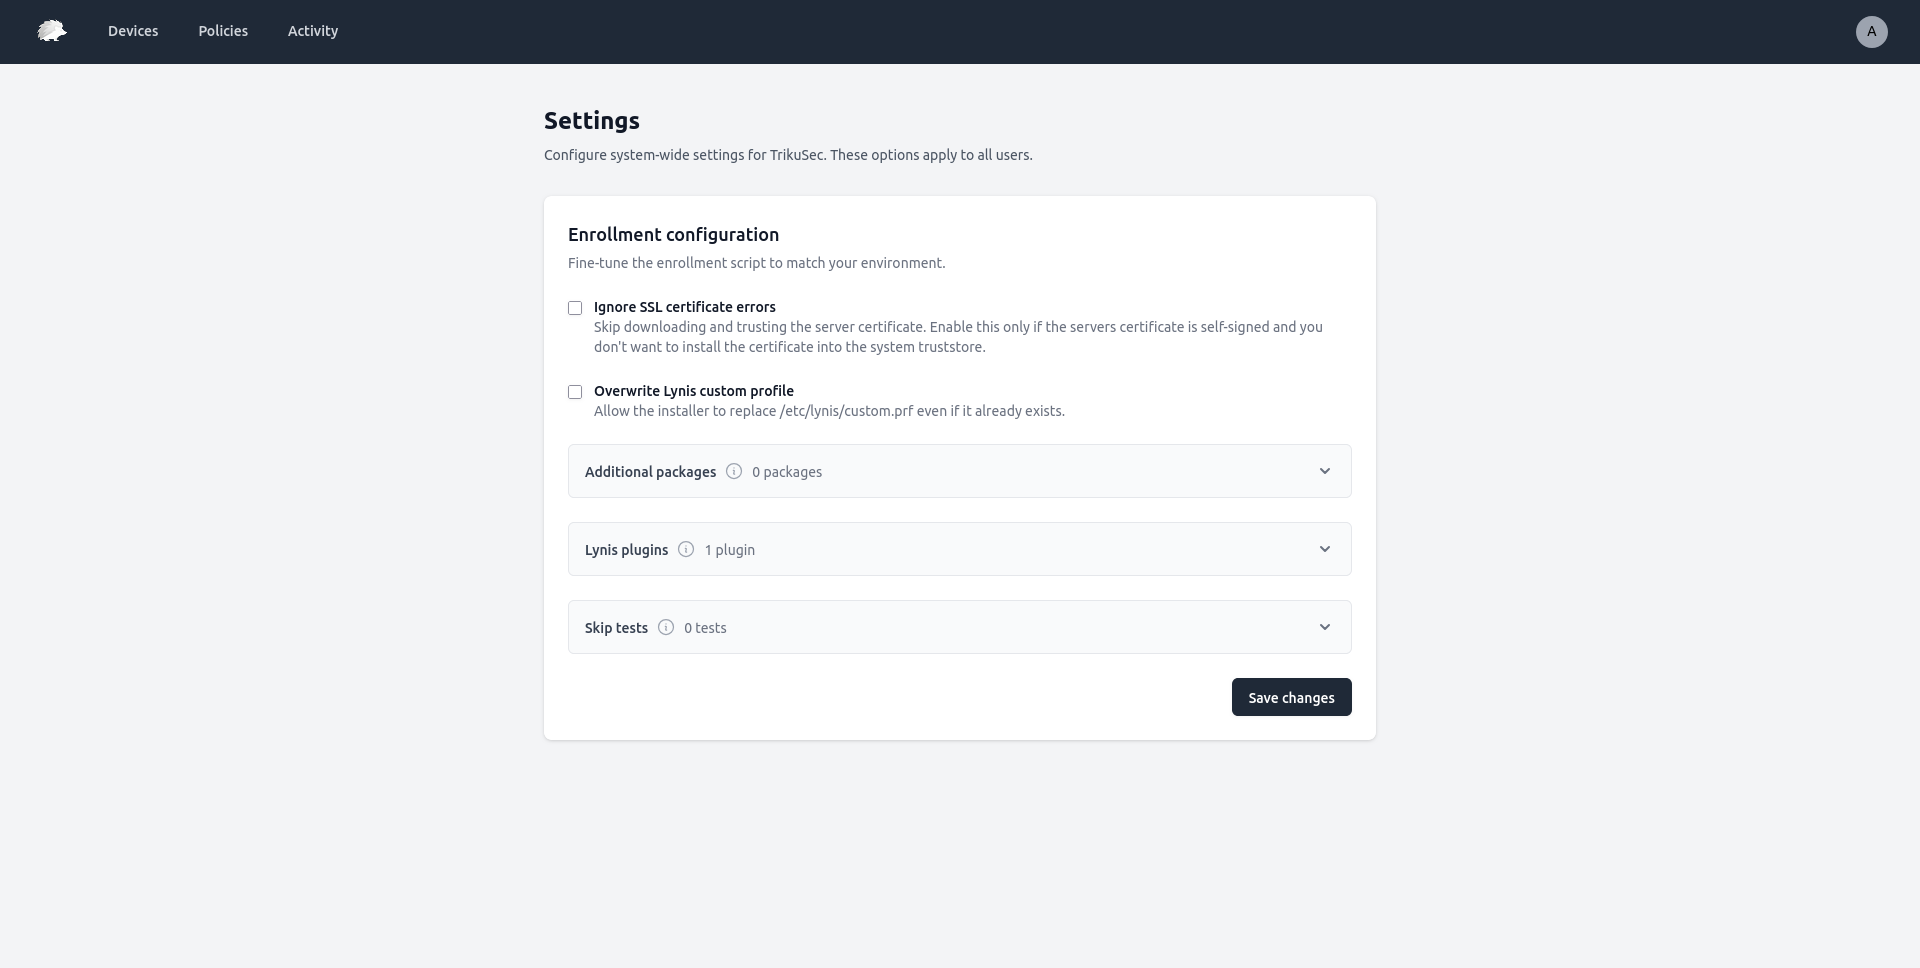Toggle the SSL errors checkbox via its label
The height and width of the screenshot is (968, 1920).
click(x=685, y=307)
